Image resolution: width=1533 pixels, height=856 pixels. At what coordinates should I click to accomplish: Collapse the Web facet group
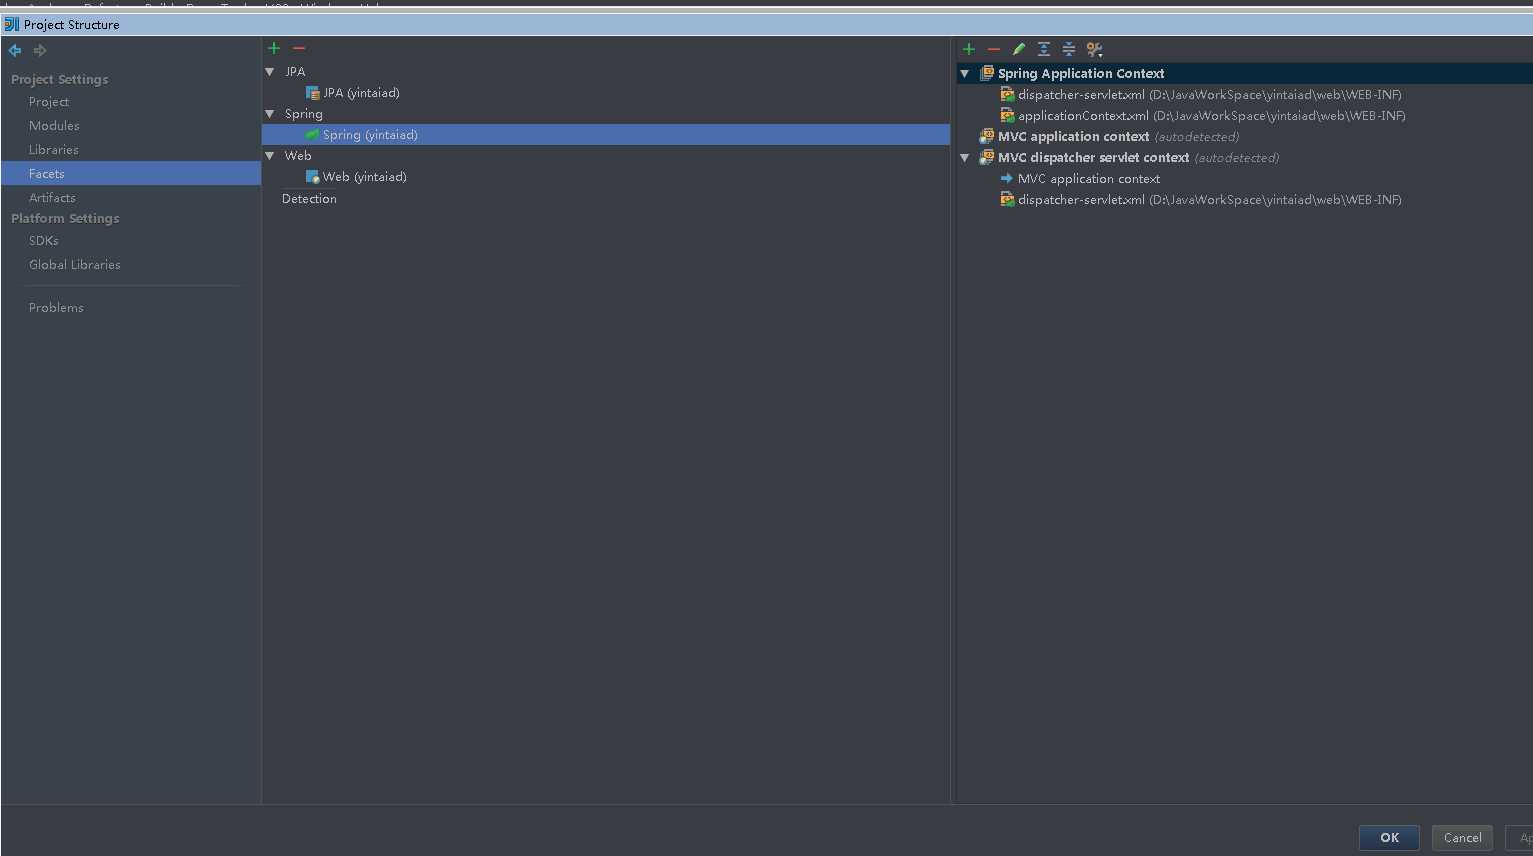(270, 156)
